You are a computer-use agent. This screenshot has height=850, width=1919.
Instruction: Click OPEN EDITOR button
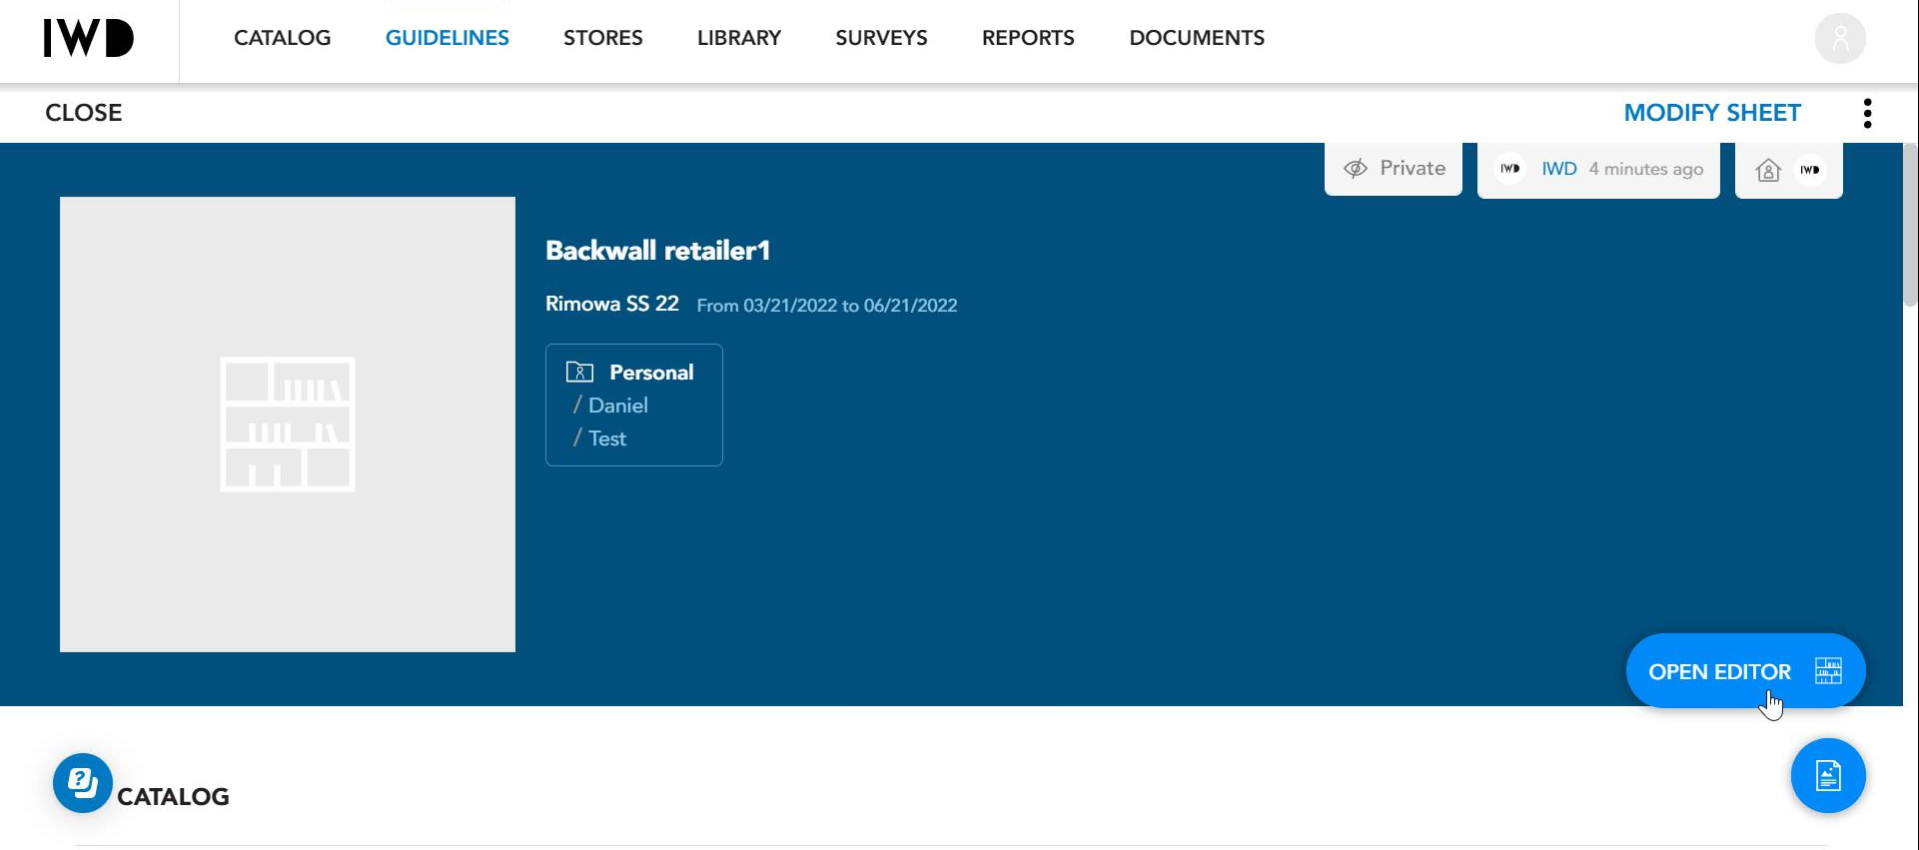(x=1745, y=671)
